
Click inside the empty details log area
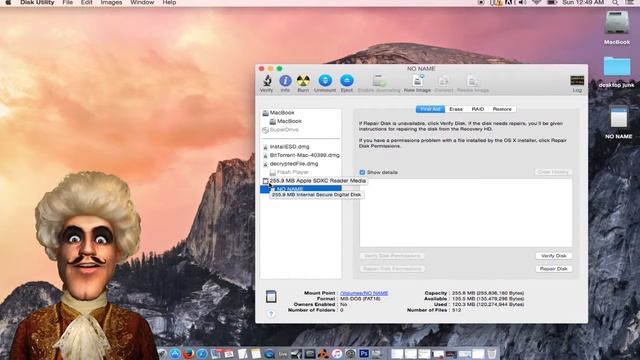466,213
